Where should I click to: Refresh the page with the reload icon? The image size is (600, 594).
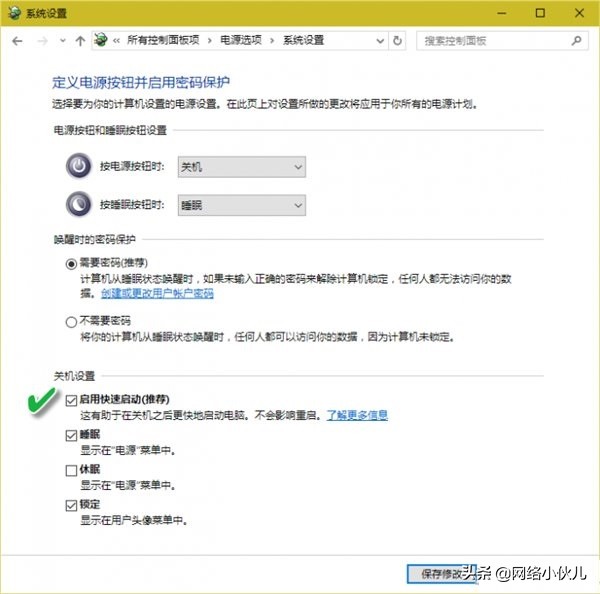tap(397, 40)
